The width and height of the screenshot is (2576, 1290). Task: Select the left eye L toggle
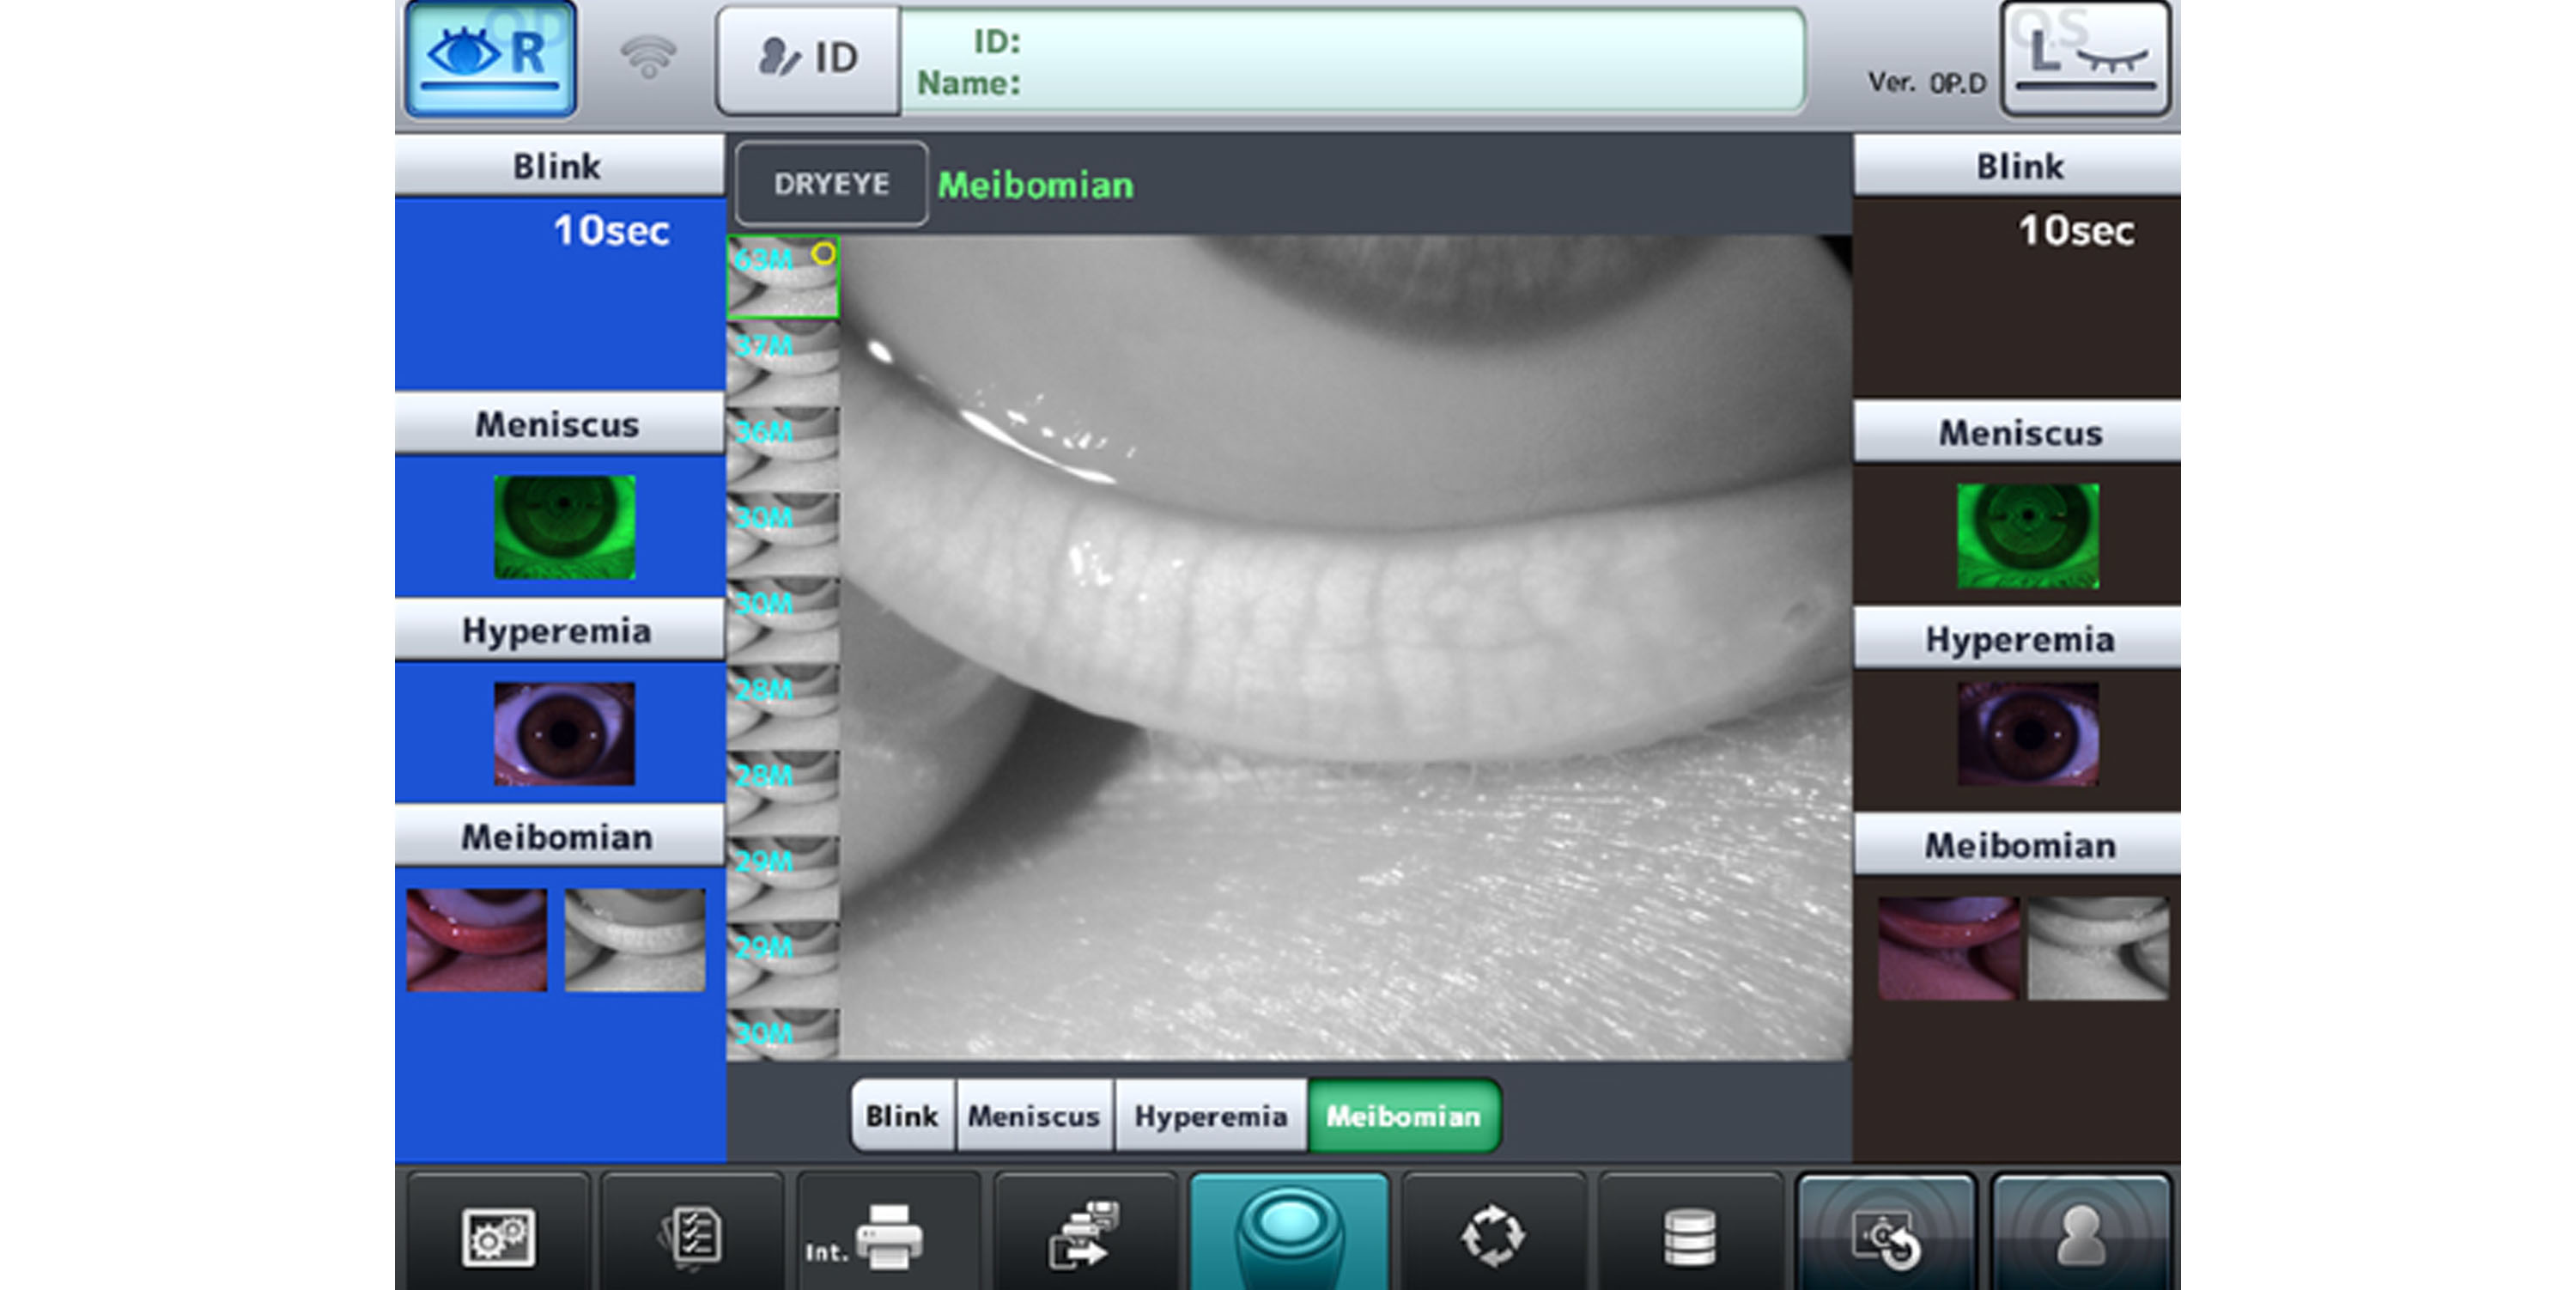[x=2085, y=58]
